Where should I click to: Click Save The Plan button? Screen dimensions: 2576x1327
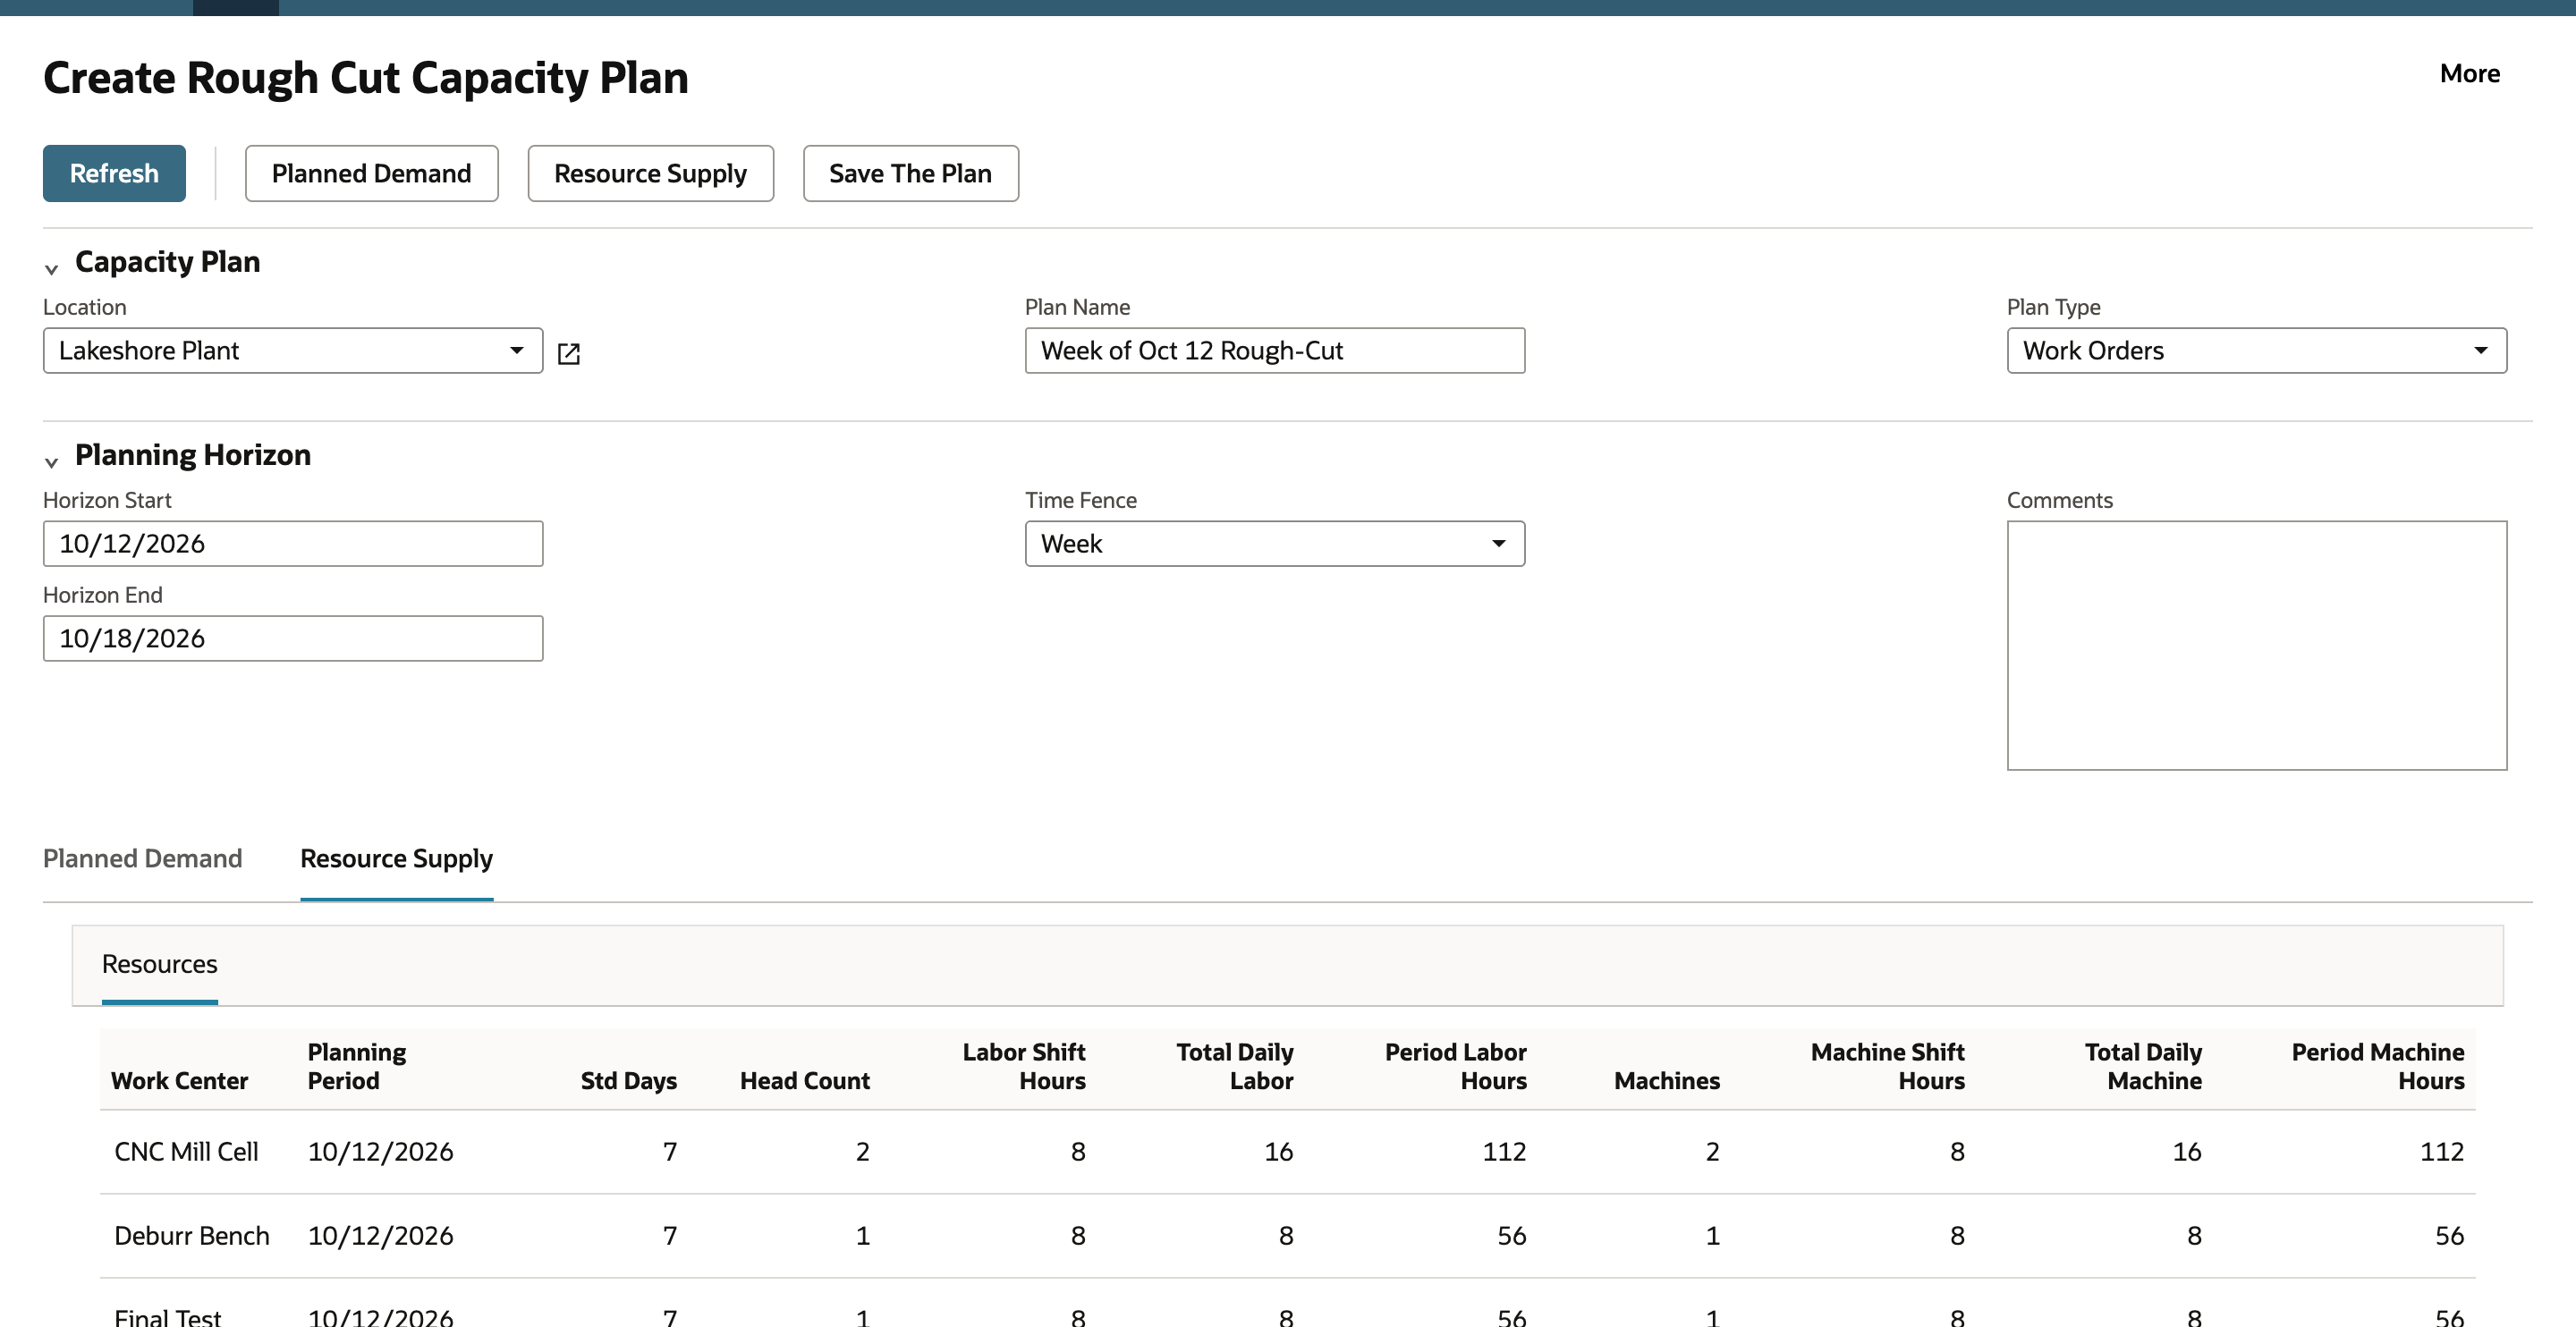[910, 173]
